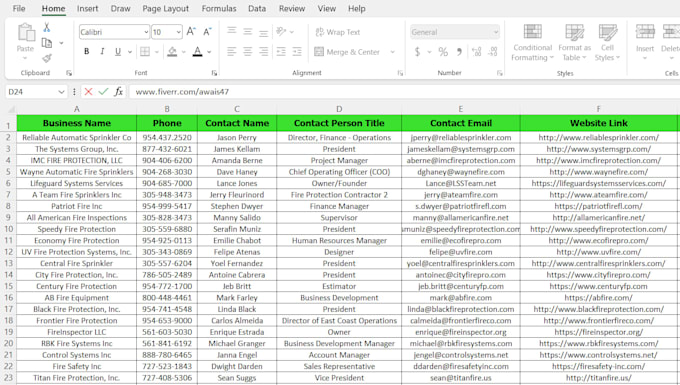Viewport: 680px width, 385px height.
Task: Open website link http://www.uvfire.com/
Action: point(599,252)
